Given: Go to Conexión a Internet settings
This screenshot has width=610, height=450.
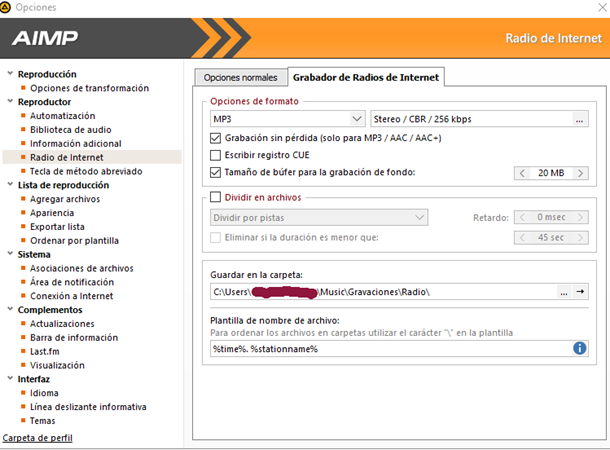Looking at the screenshot, I should [72, 296].
